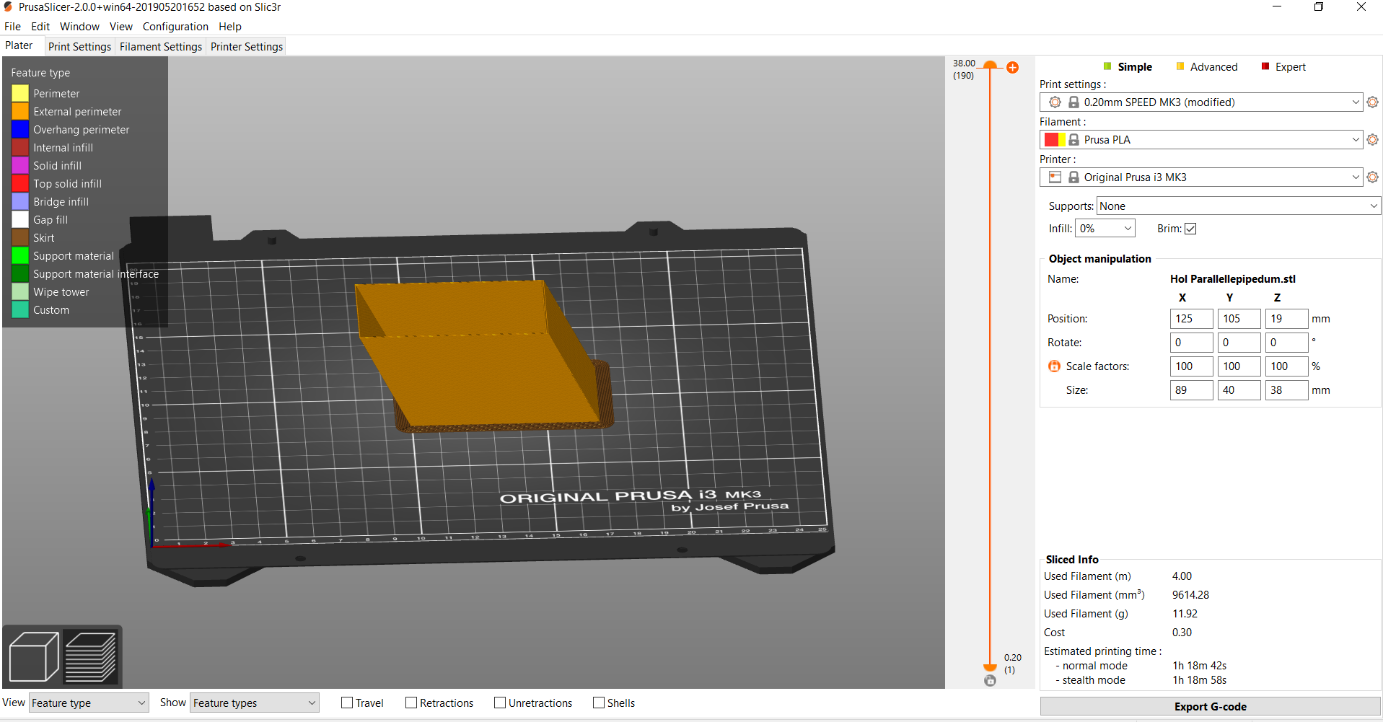Toggle the Brim checkbox
The height and width of the screenshot is (722, 1383).
1190,229
